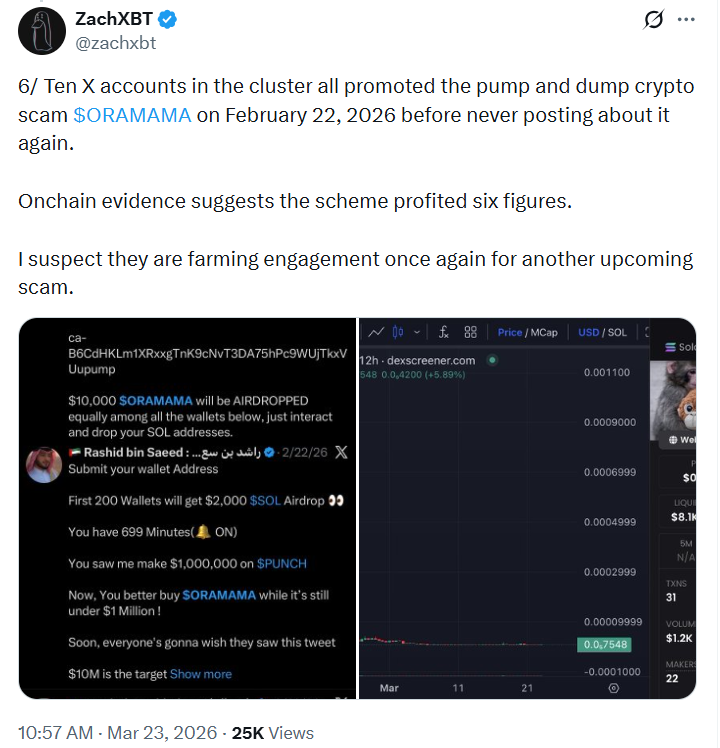Viewport: 720px width, 748px height.
Task: Open the @zachxbt handle link
Action: coord(116,43)
